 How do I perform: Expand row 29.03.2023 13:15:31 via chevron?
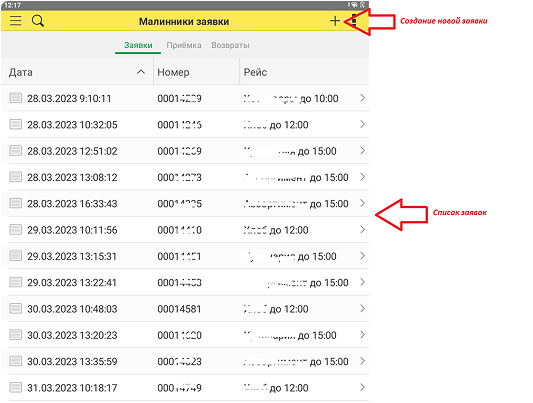(x=362, y=256)
